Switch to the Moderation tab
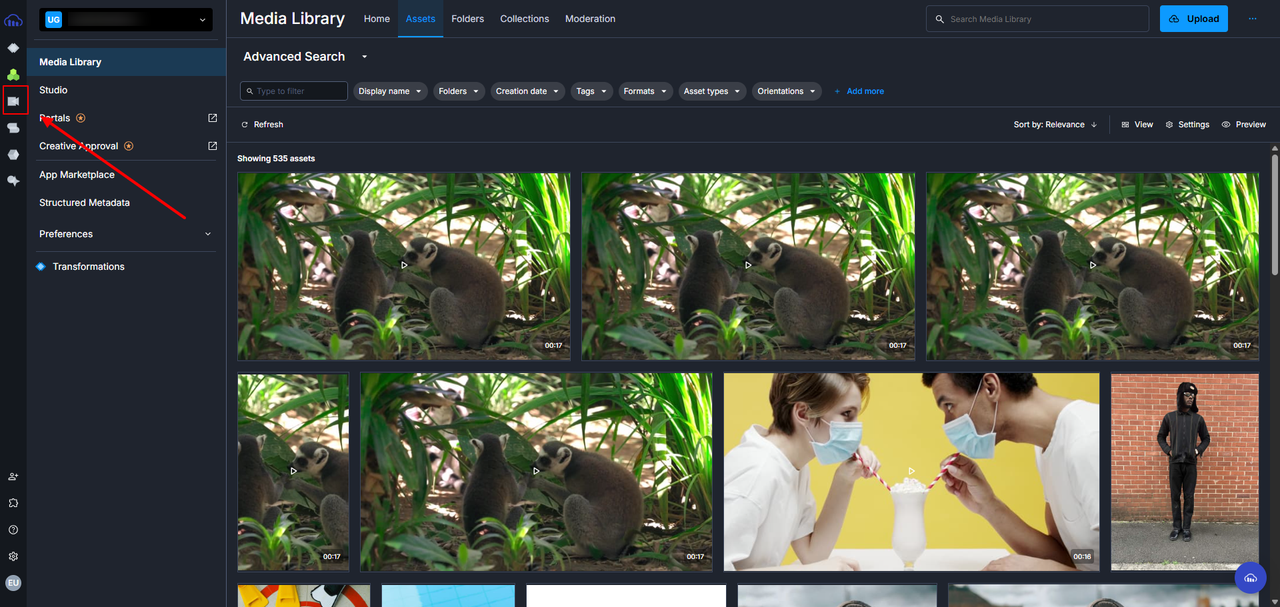1280x607 pixels. [x=590, y=19]
